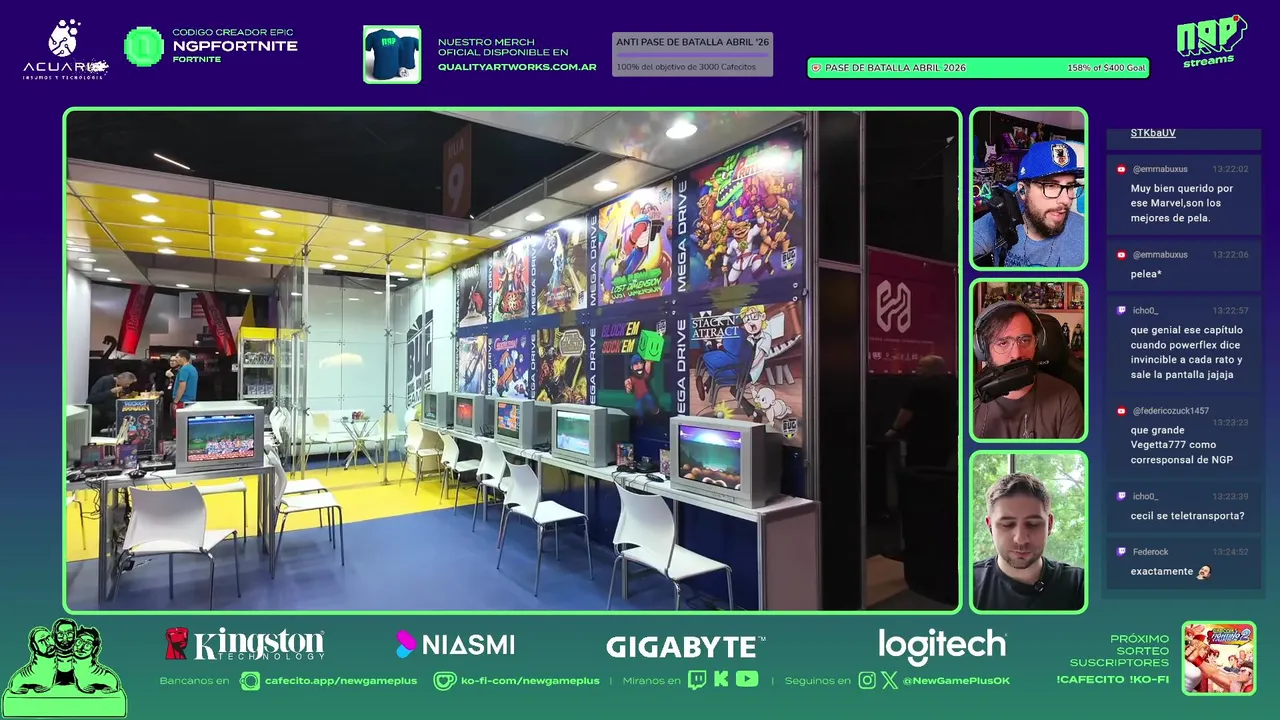Click the green Pase de Batalla Abril 2026 goal bar
Image resolution: width=1280 pixels, height=720 pixels.
point(978,68)
